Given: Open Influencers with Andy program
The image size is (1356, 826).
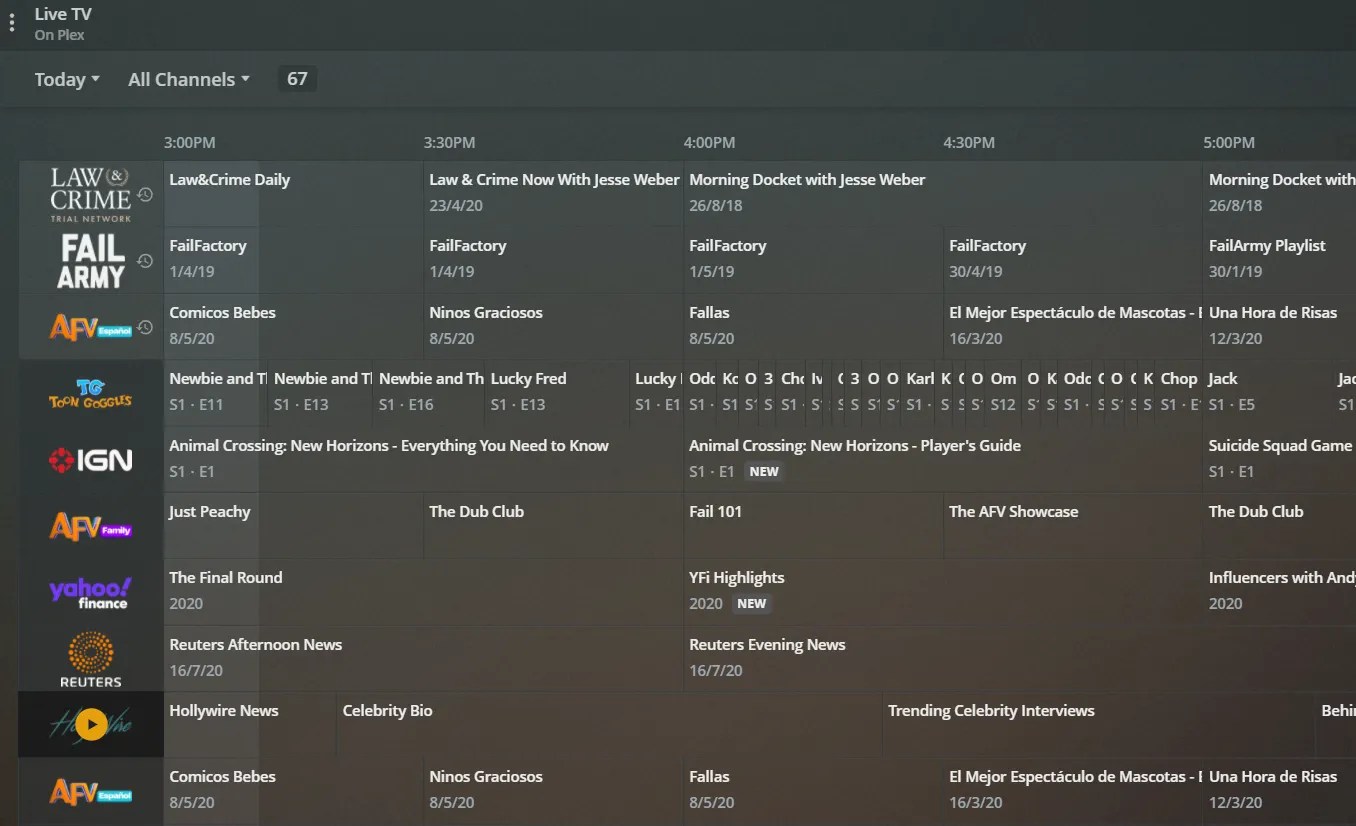Looking at the screenshot, I should tap(1280, 592).
